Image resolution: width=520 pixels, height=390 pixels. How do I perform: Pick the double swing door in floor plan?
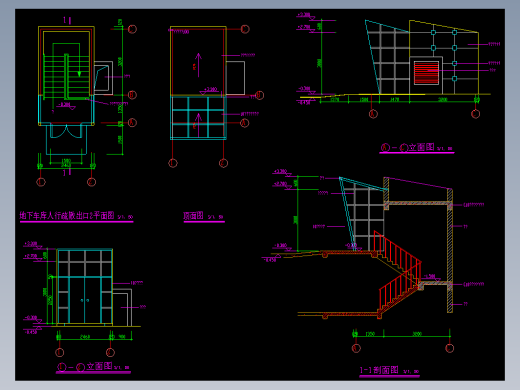(67, 131)
